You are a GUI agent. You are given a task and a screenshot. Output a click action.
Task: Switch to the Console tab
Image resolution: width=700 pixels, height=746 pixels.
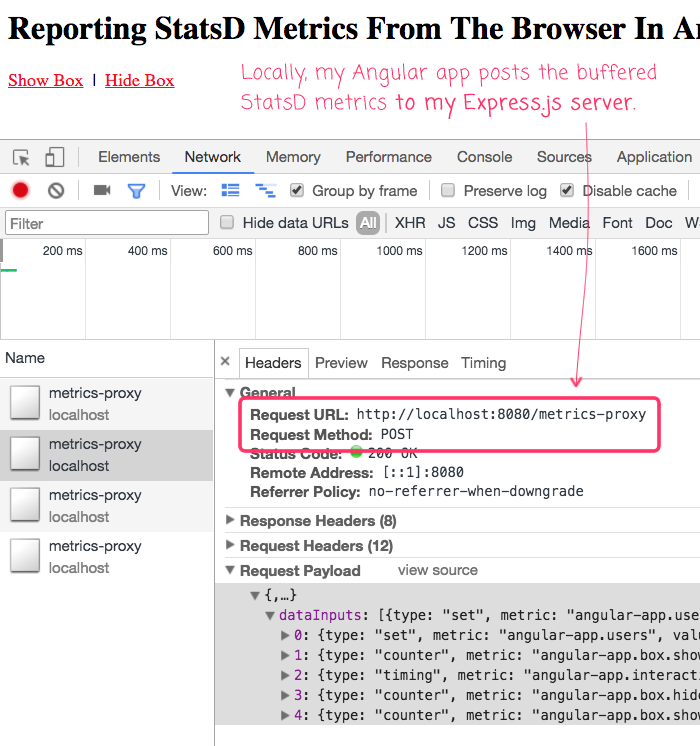coord(484,157)
